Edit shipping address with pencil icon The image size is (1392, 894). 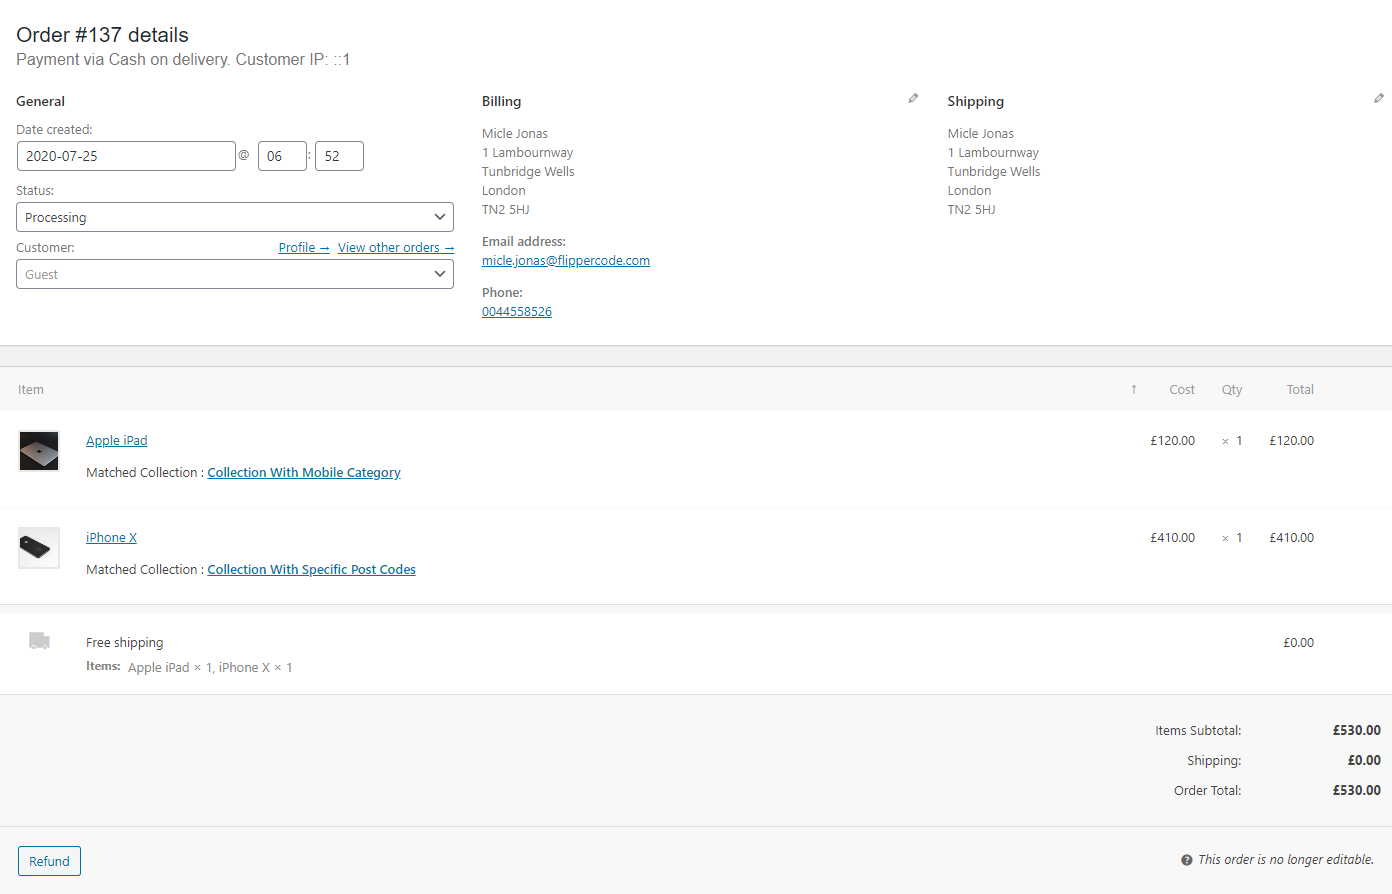[x=1379, y=98]
